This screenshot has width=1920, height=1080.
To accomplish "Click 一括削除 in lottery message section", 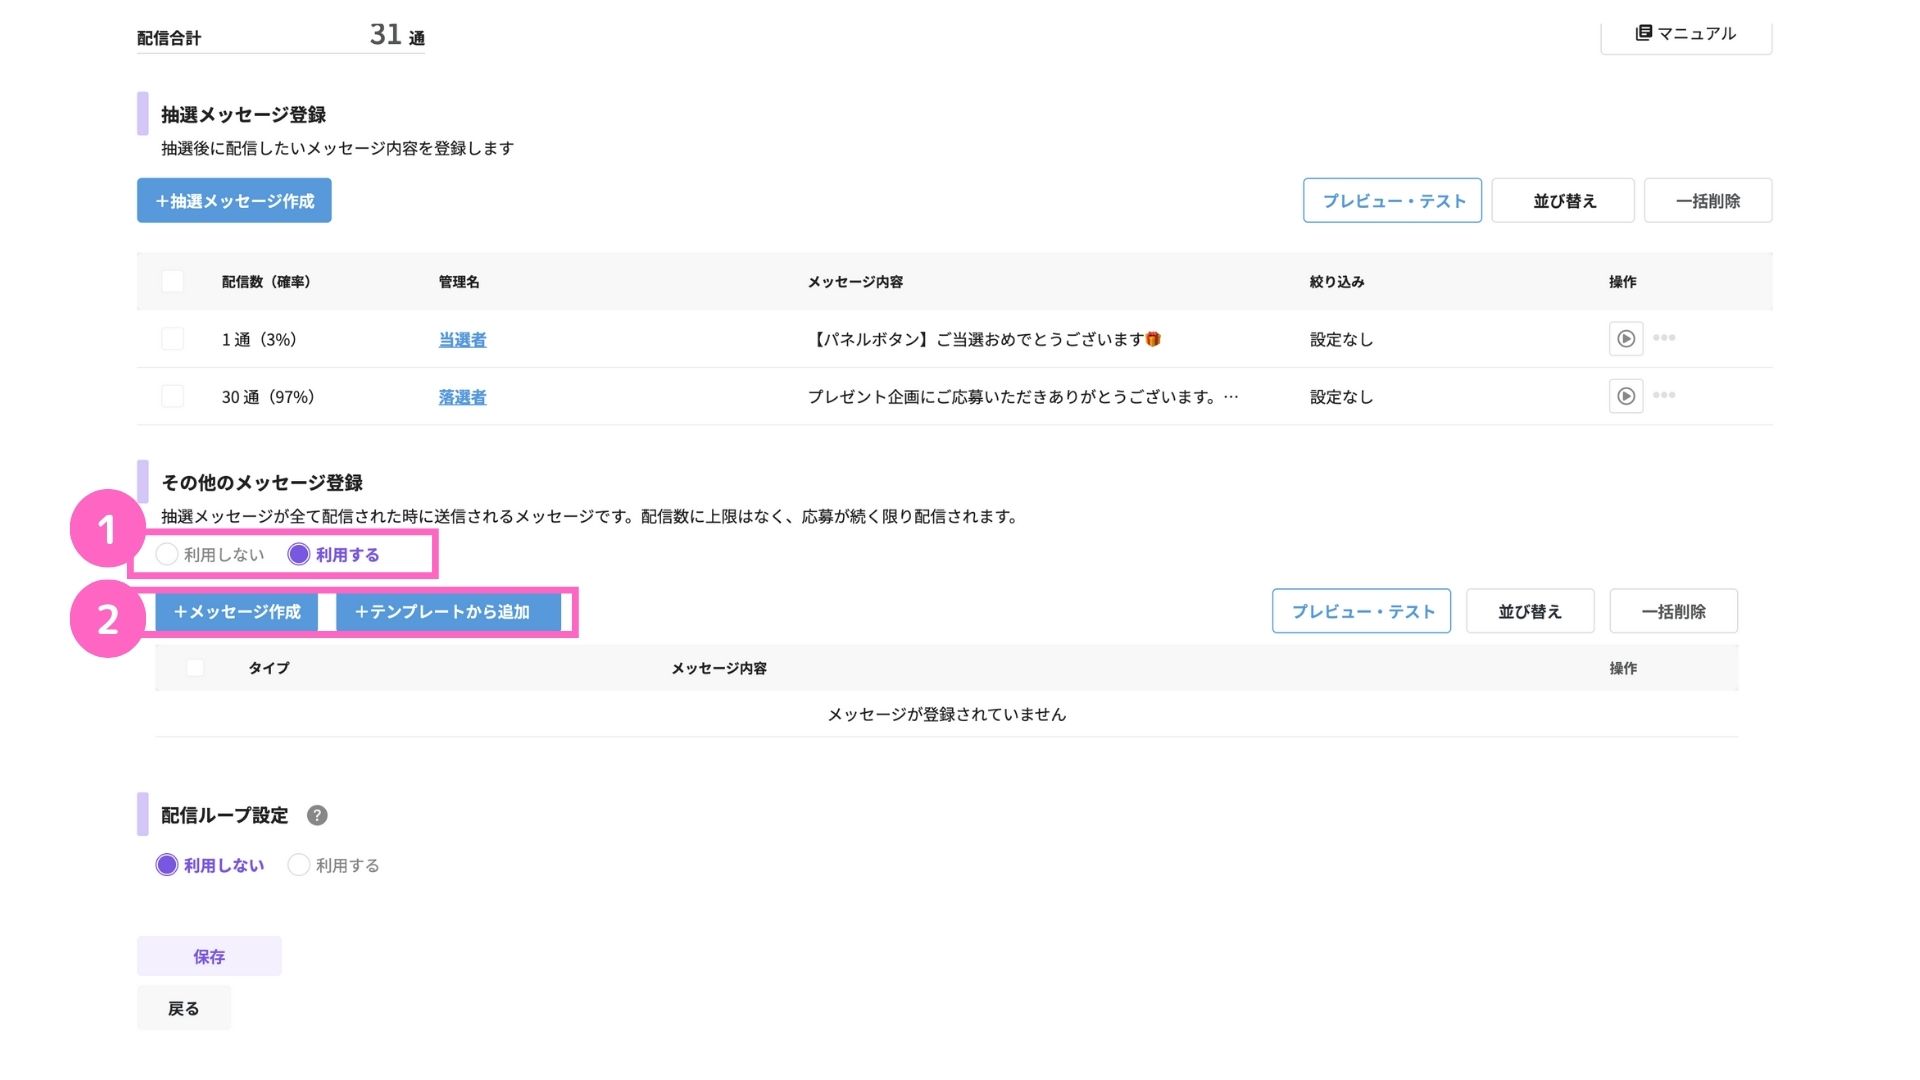I will pos(1708,201).
